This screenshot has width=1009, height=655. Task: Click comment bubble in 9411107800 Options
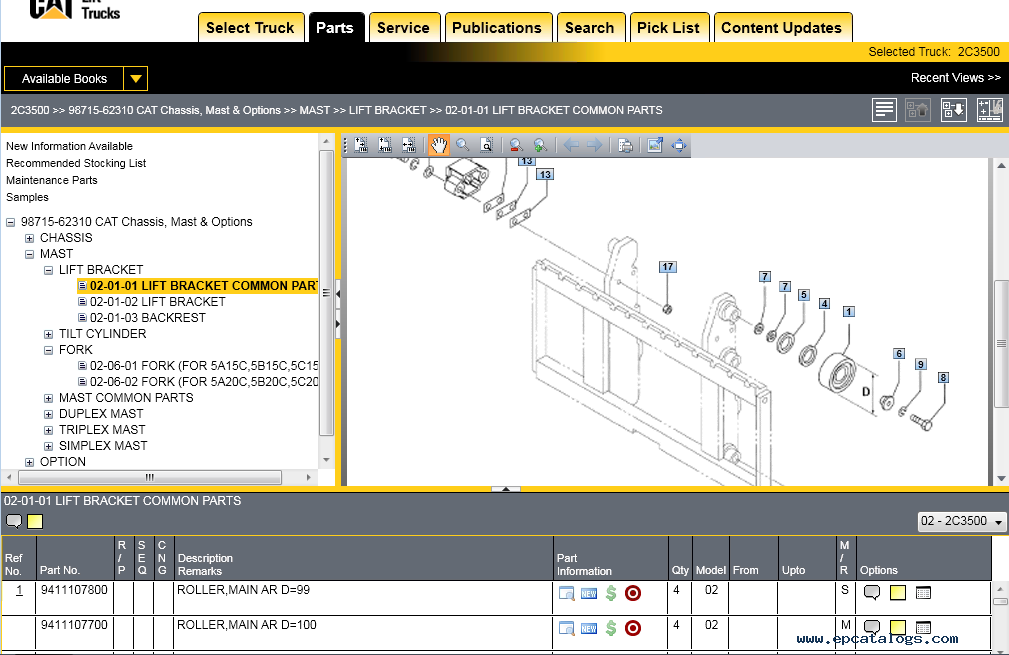click(x=872, y=593)
